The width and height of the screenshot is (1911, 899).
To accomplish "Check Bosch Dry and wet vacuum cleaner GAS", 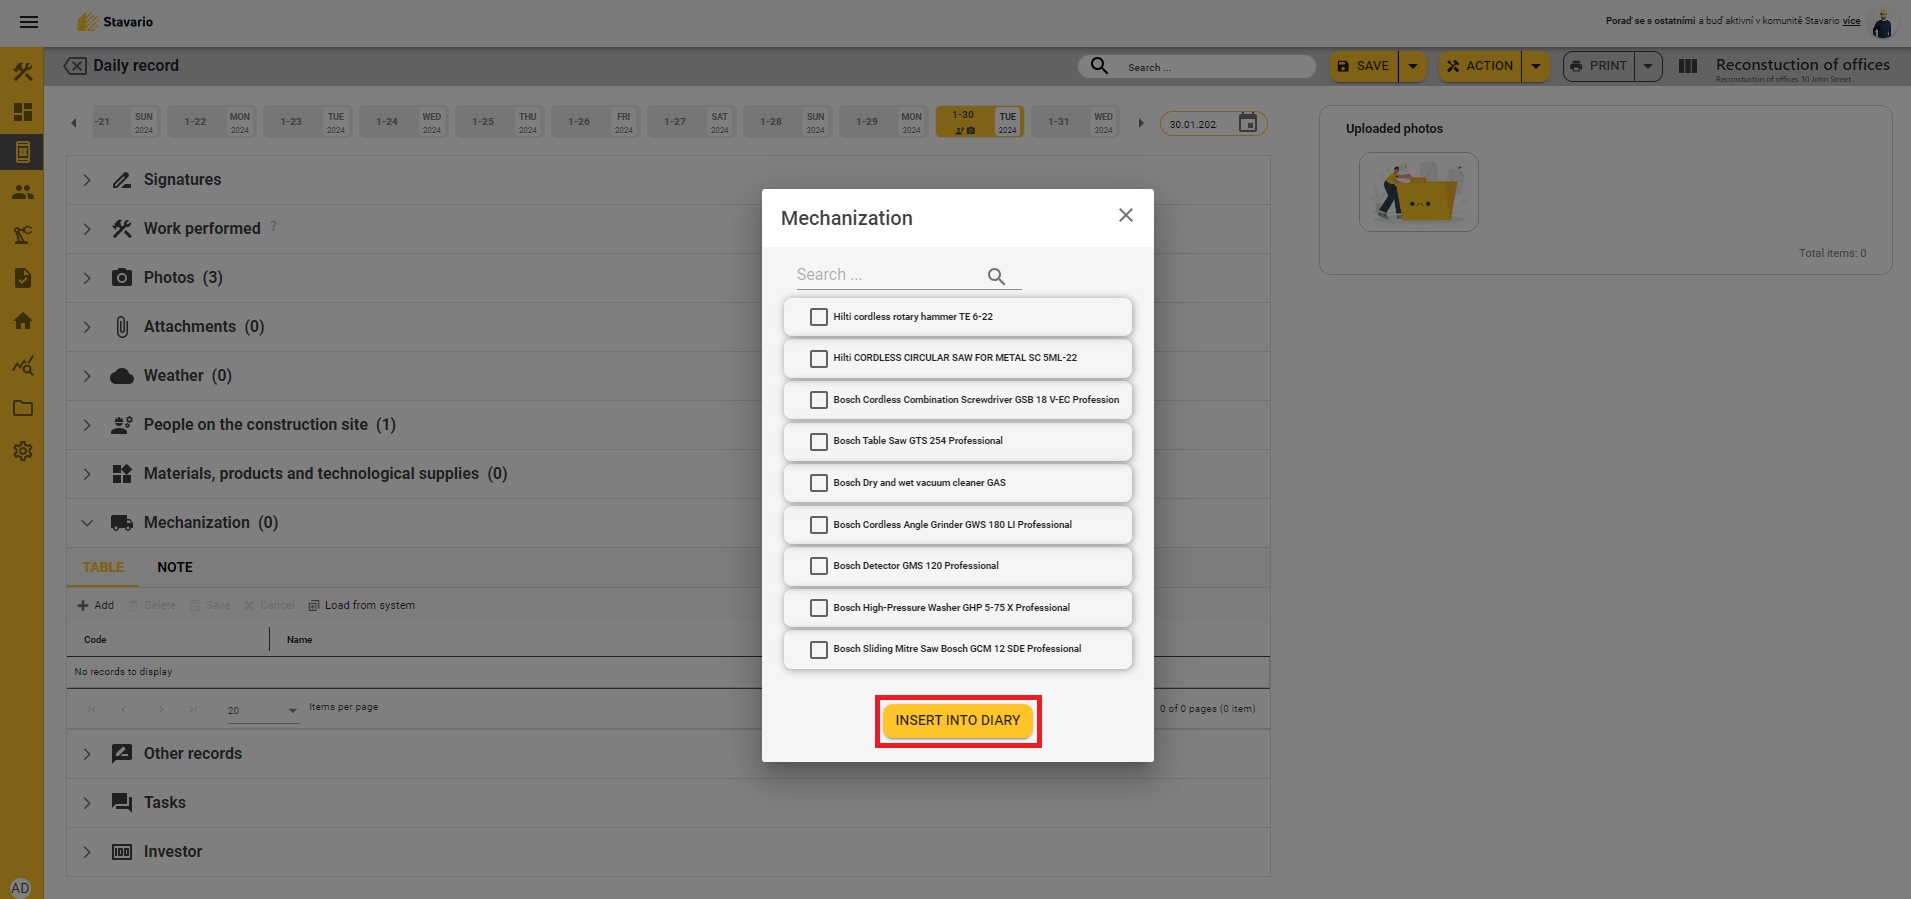I will [819, 483].
